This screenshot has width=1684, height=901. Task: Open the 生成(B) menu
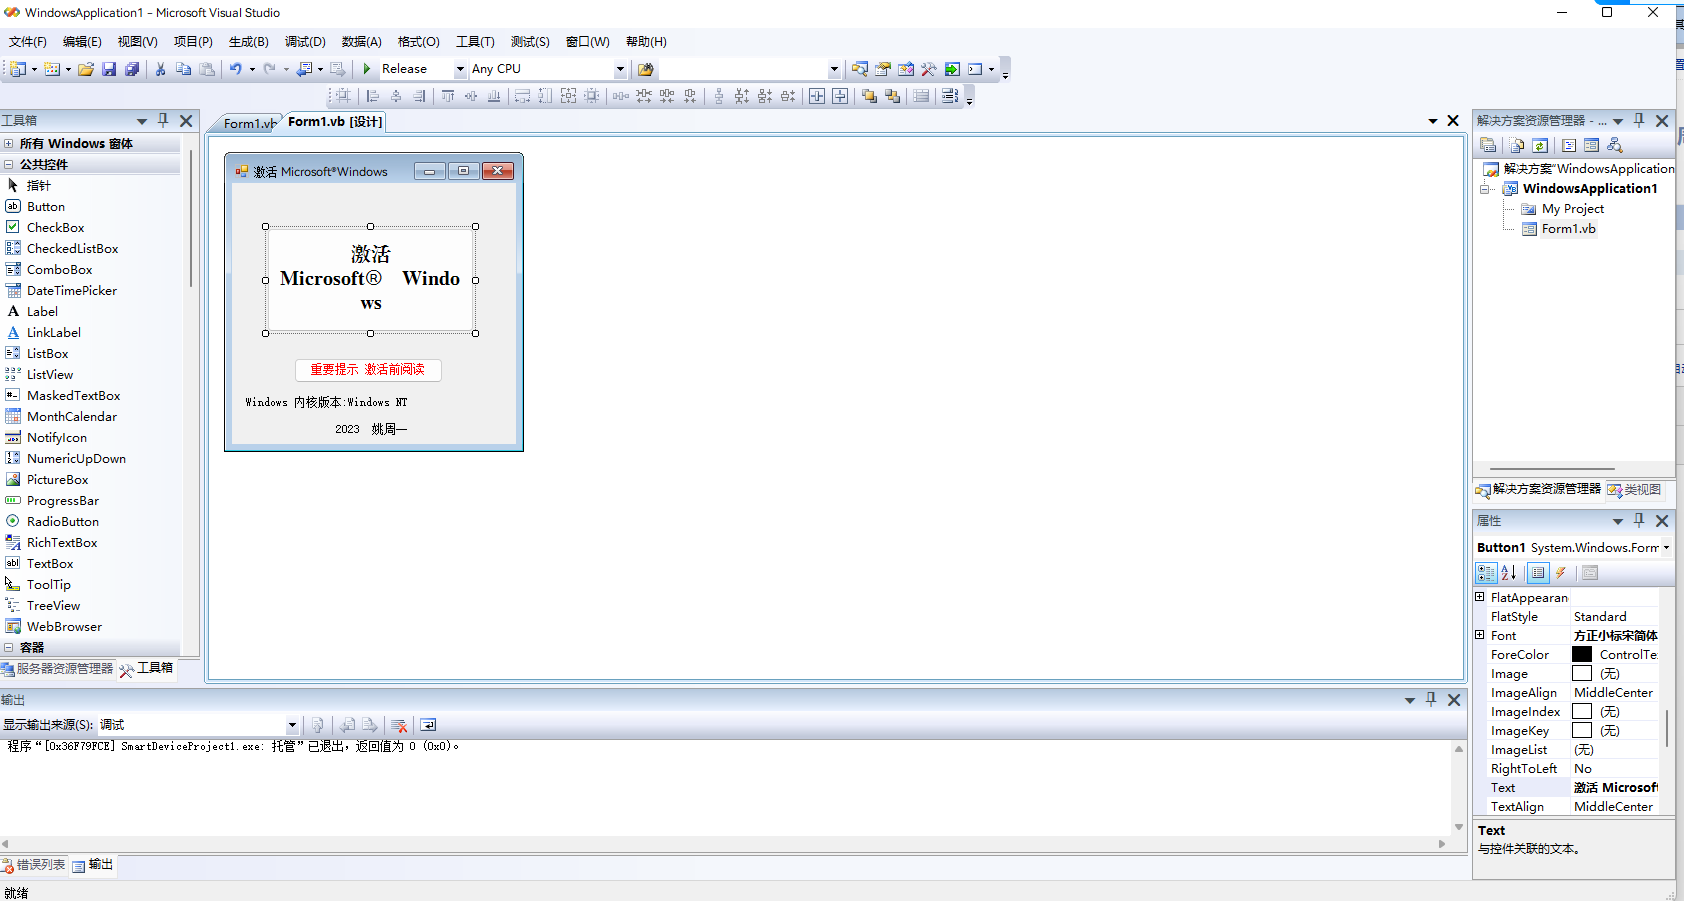coord(249,42)
